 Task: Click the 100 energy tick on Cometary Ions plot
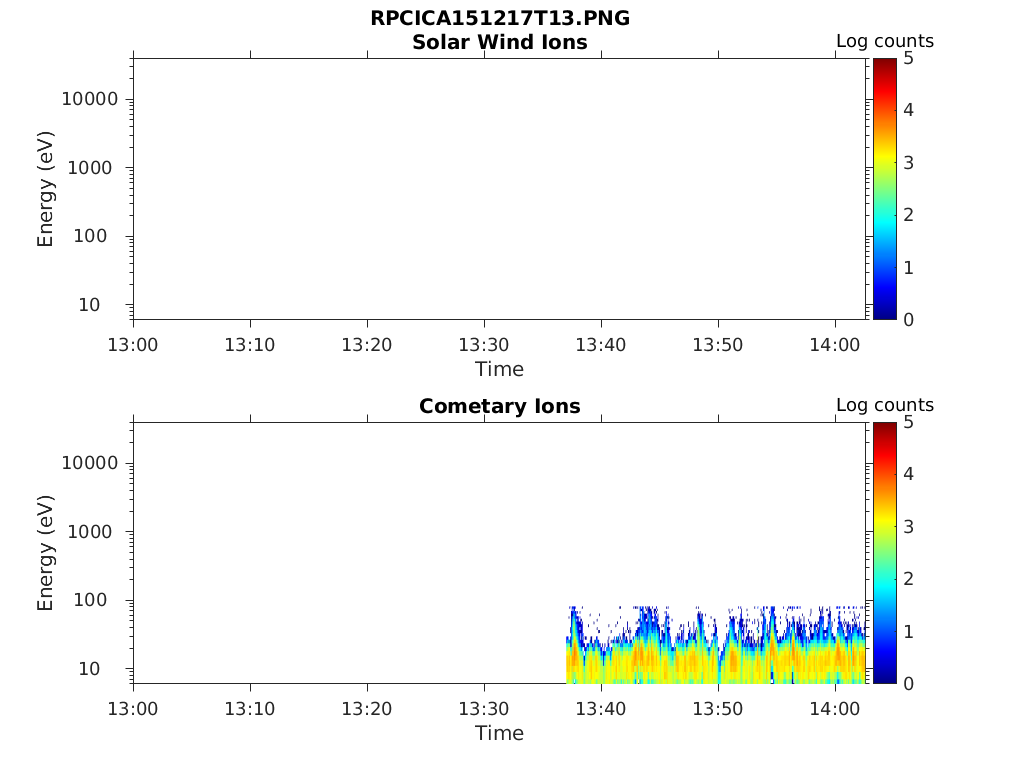(89, 600)
